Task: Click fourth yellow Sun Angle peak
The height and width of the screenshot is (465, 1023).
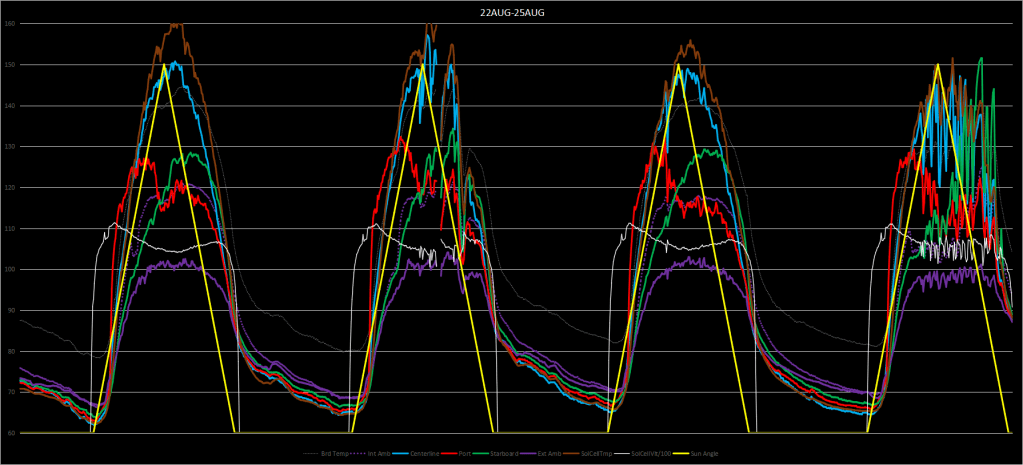Action: coord(937,65)
